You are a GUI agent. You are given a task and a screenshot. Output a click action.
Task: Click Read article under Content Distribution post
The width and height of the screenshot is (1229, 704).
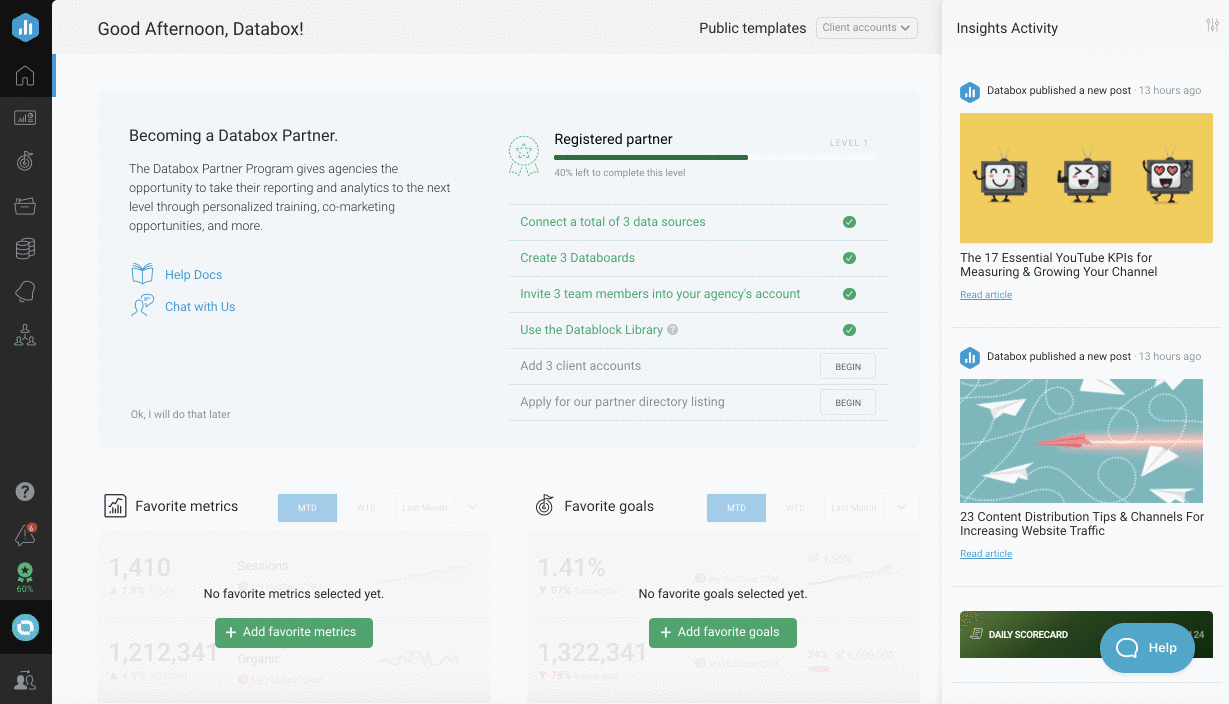(986, 554)
